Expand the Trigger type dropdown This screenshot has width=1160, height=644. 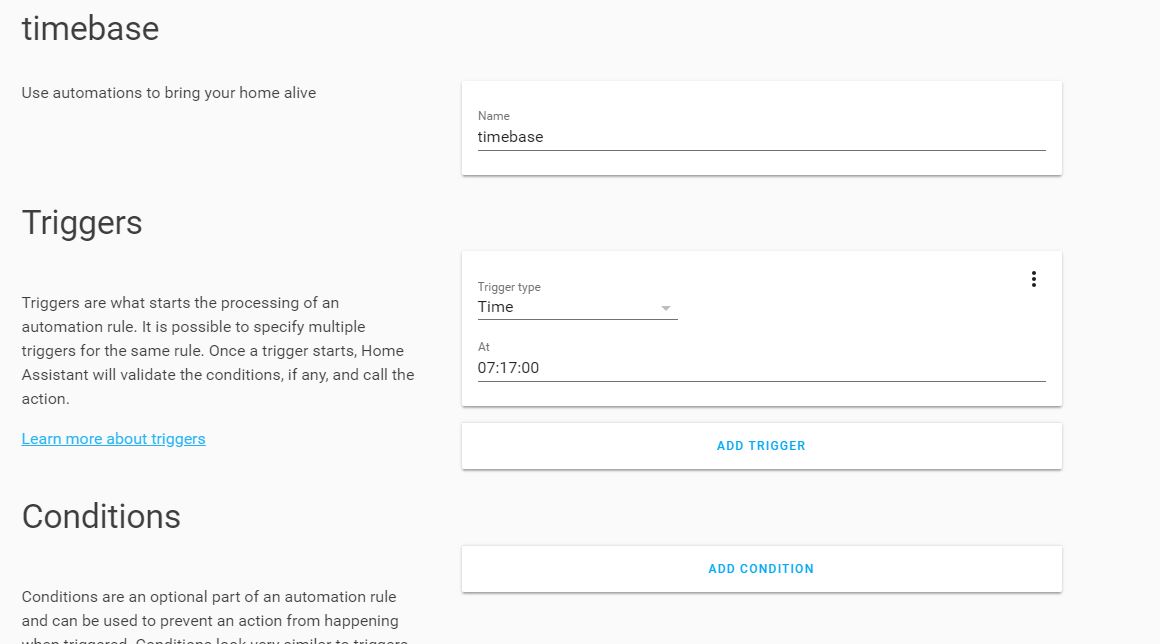pos(577,307)
